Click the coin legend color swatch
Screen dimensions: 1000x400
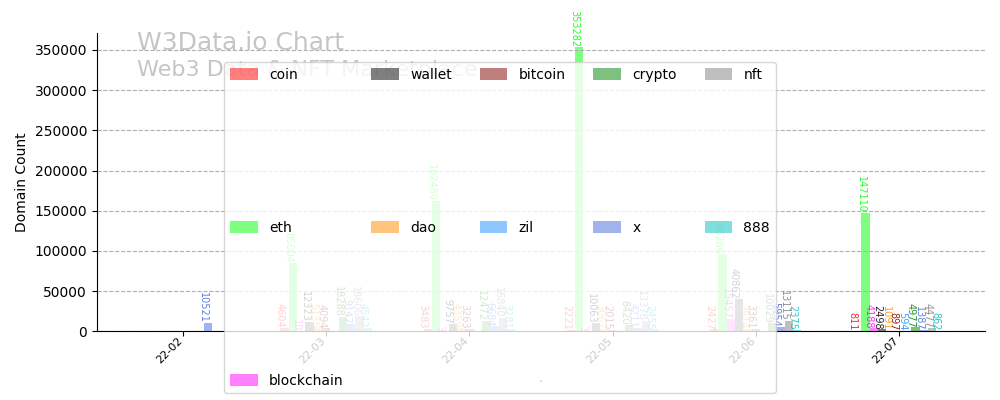point(244,74)
